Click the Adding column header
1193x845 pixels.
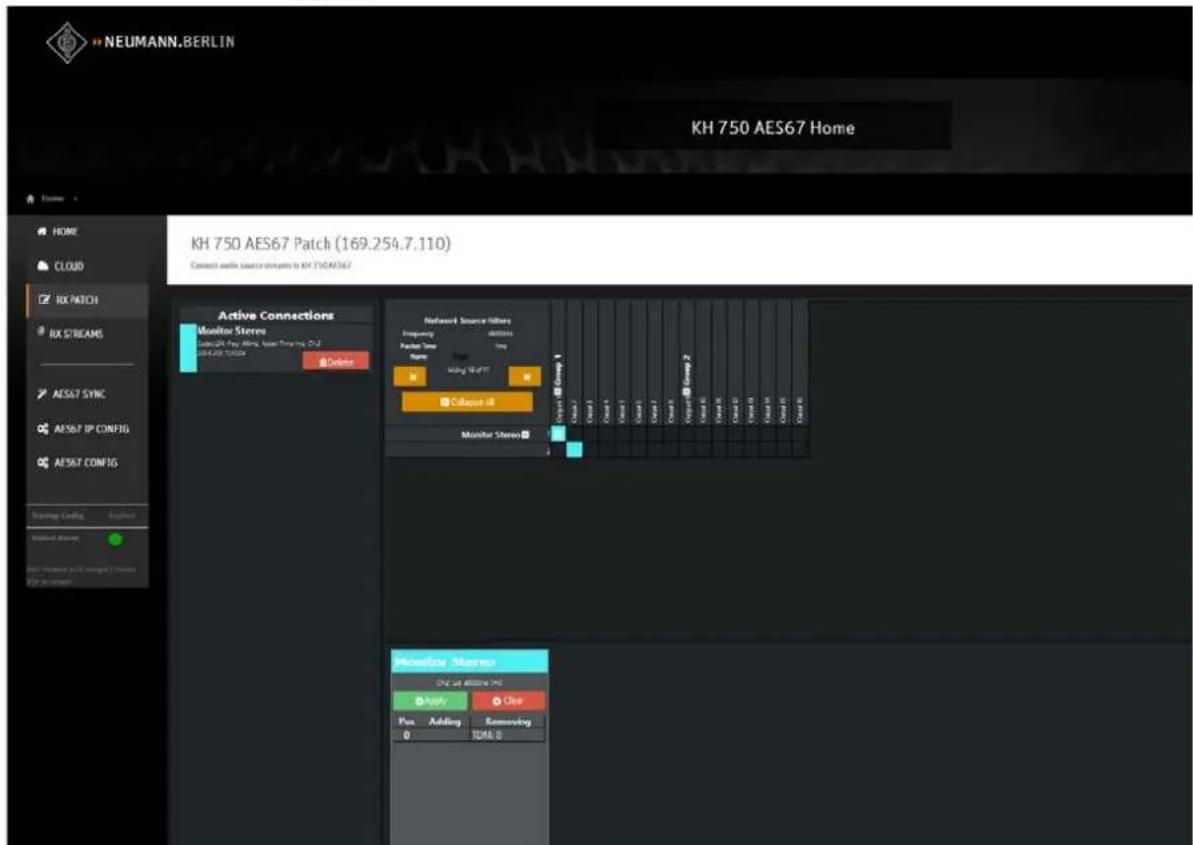(444, 721)
